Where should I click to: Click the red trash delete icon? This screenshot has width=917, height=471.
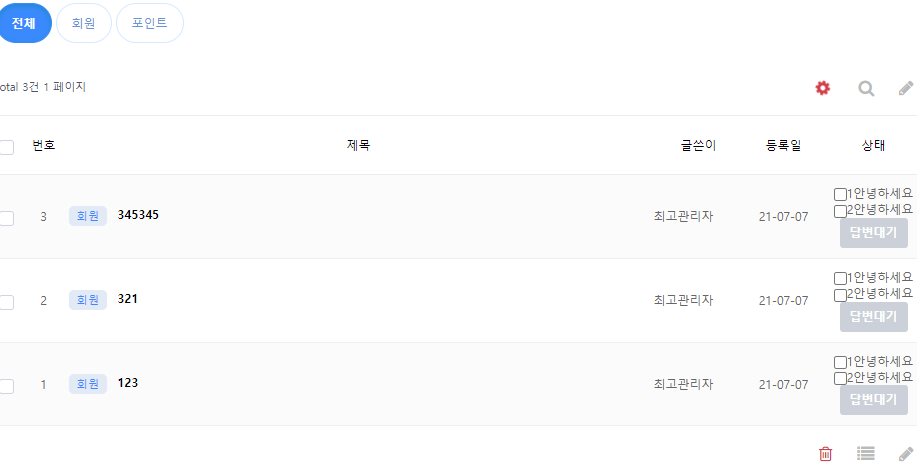pyautogui.click(x=825, y=454)
